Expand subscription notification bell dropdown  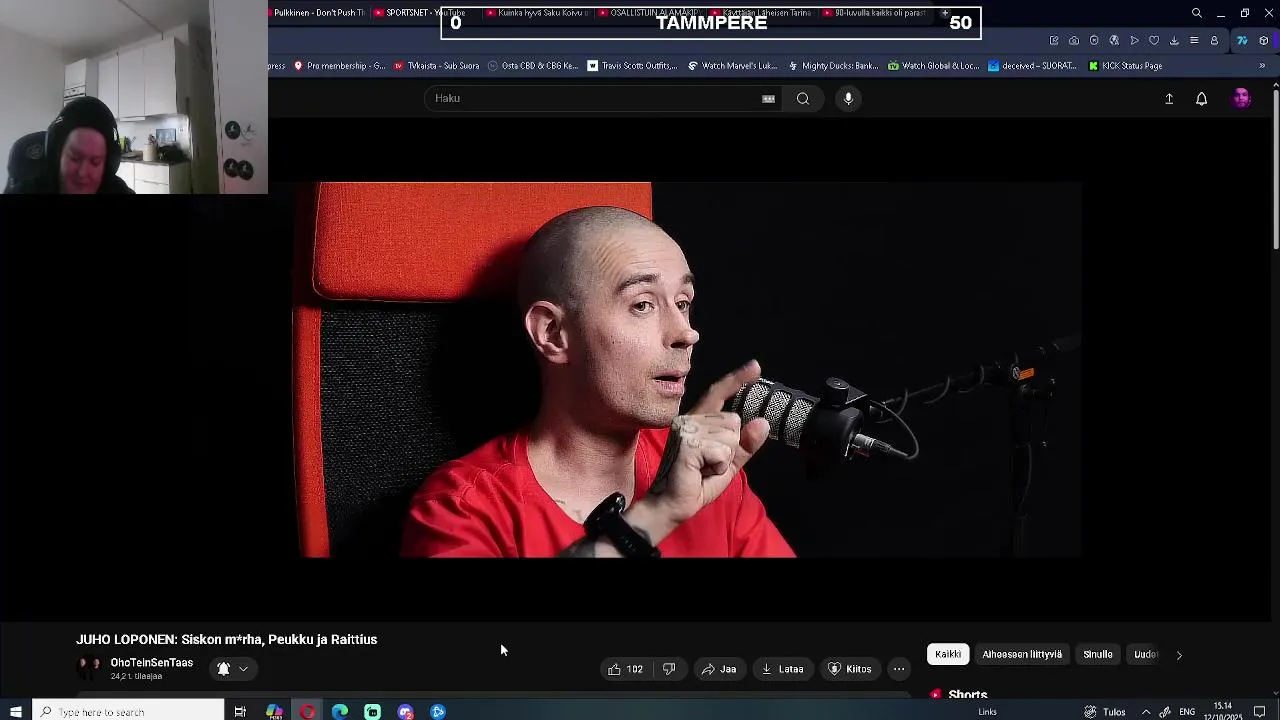click(x=233, y=669)
